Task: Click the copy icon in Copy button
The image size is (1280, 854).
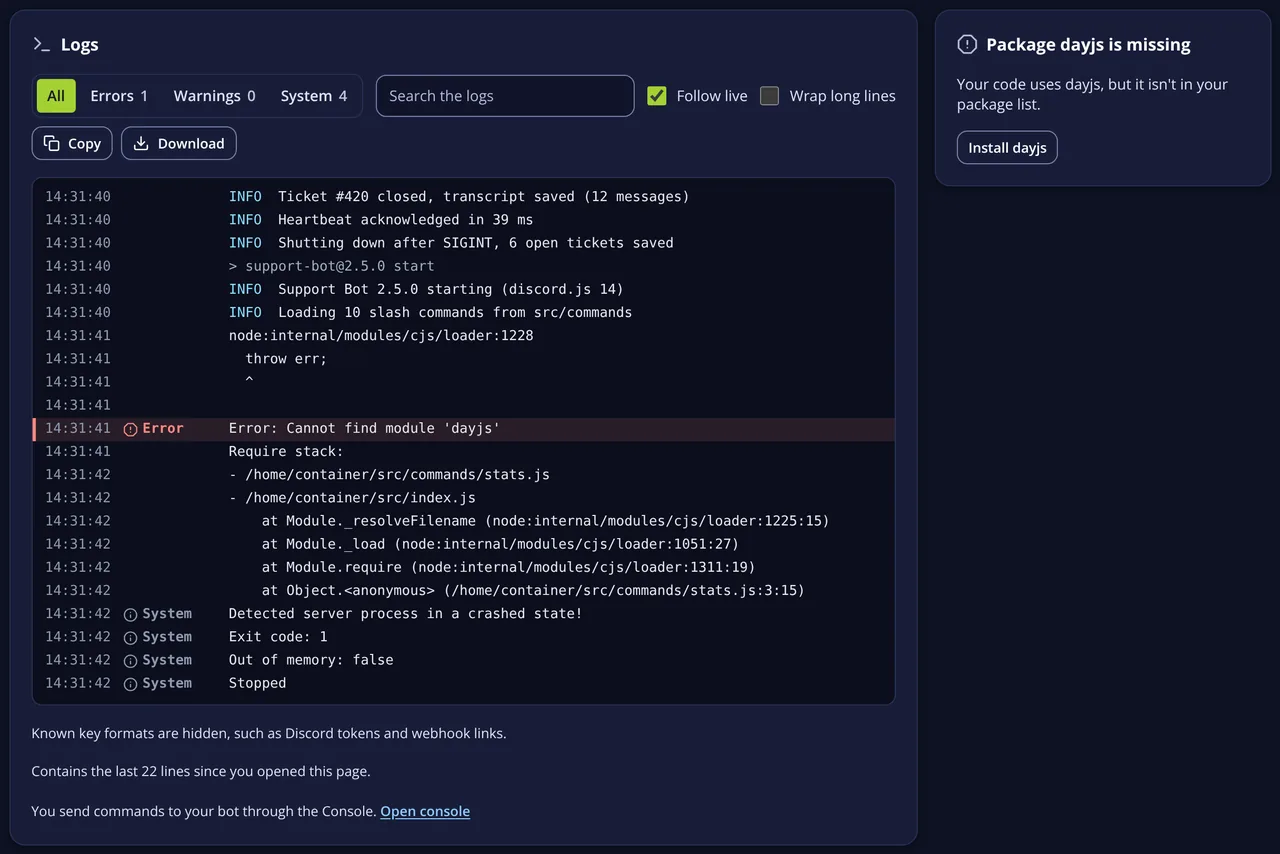Action: (52, 143)
